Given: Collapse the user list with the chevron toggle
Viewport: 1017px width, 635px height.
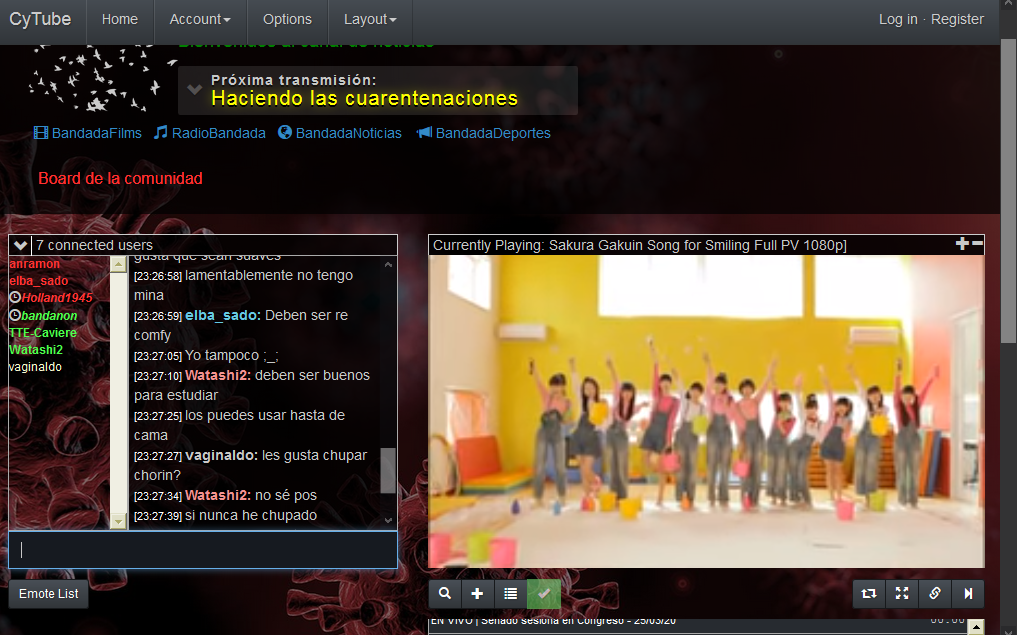Looking at the screenshot, I should pos(20,245).
